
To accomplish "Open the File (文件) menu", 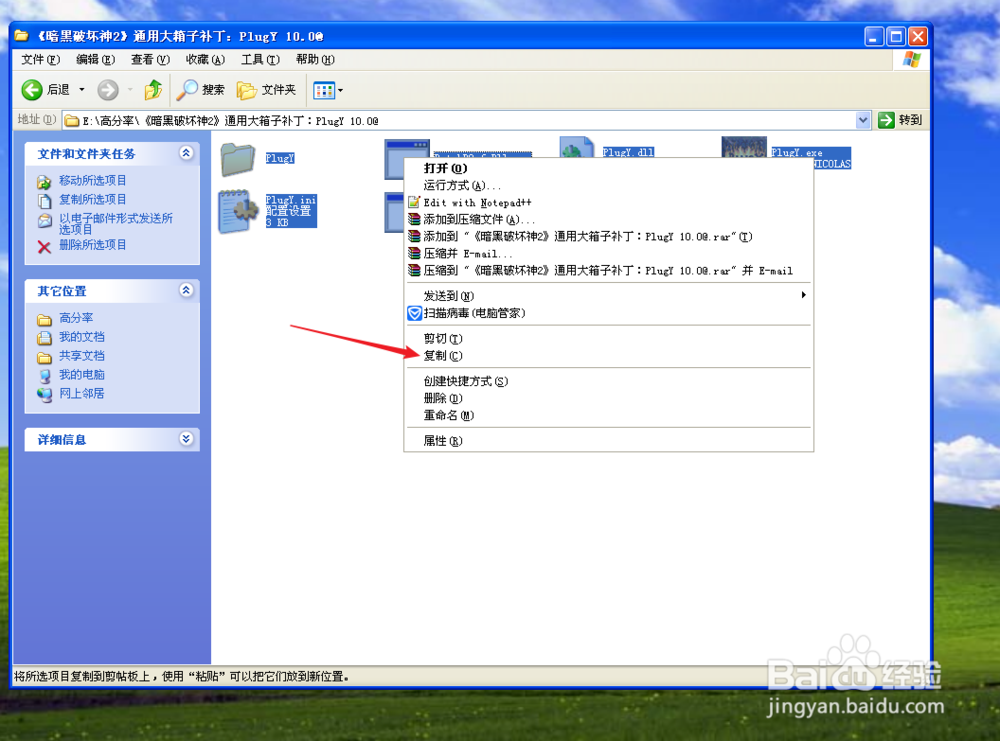I will coord(40,59).
